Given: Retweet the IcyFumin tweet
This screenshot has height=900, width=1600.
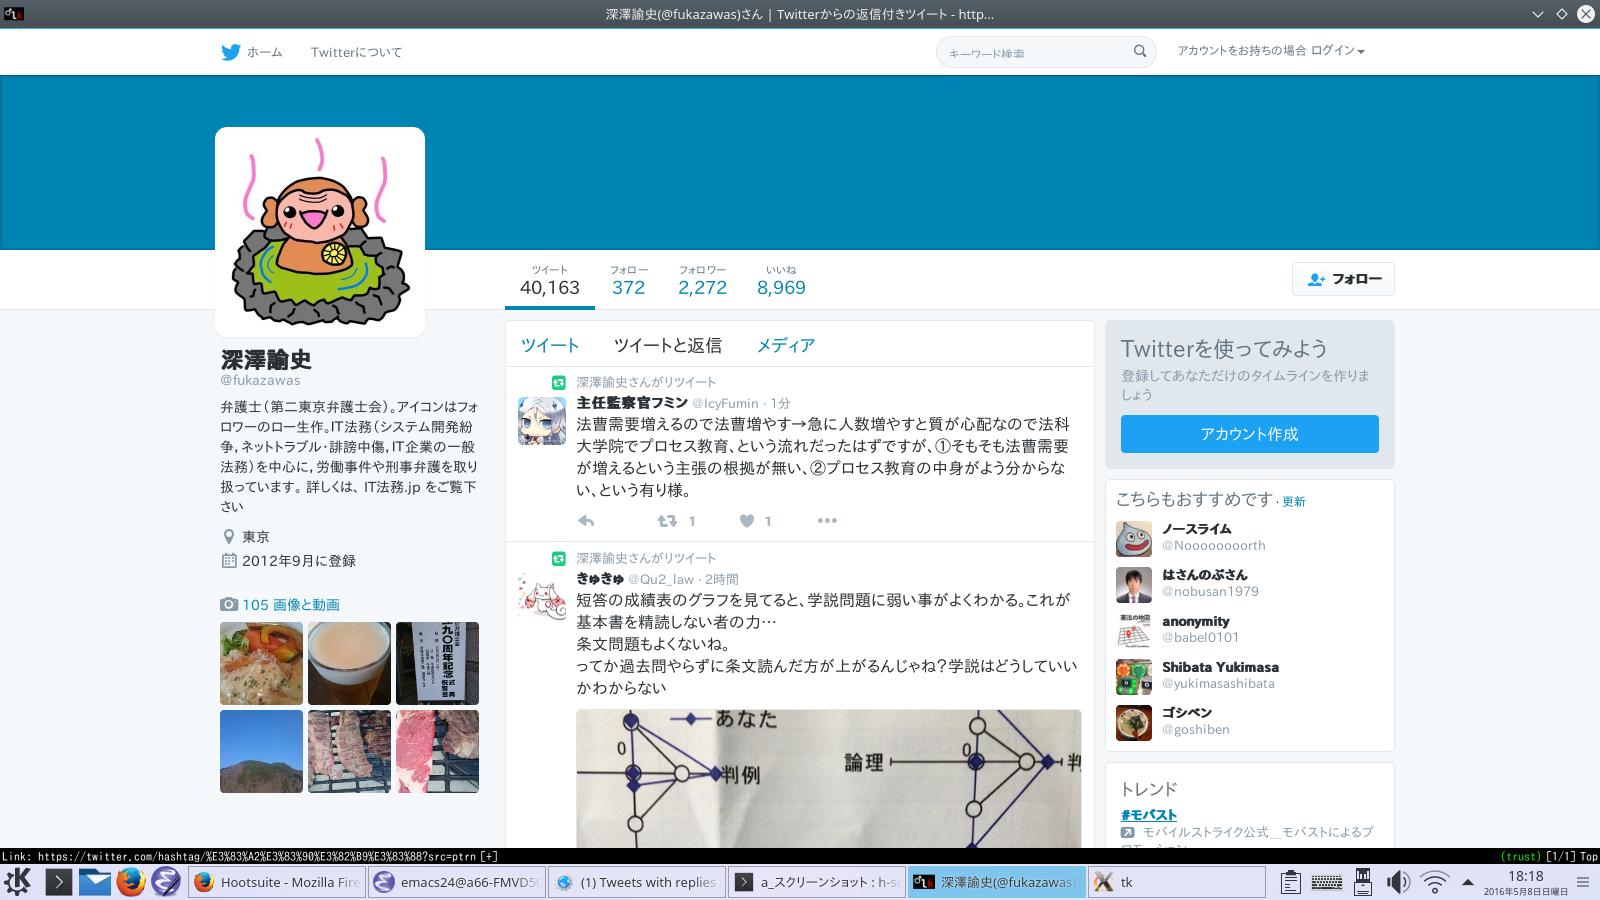Looking at the screenshot, I should click(667, 520).
